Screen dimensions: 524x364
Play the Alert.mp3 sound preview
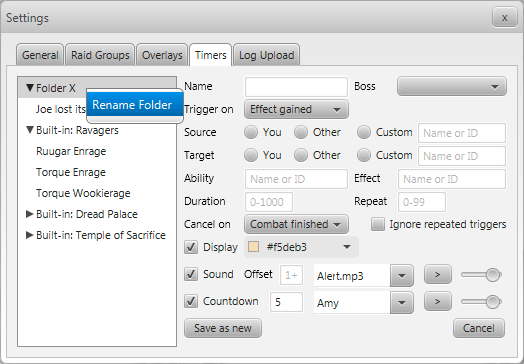click(x=438, y=274)
